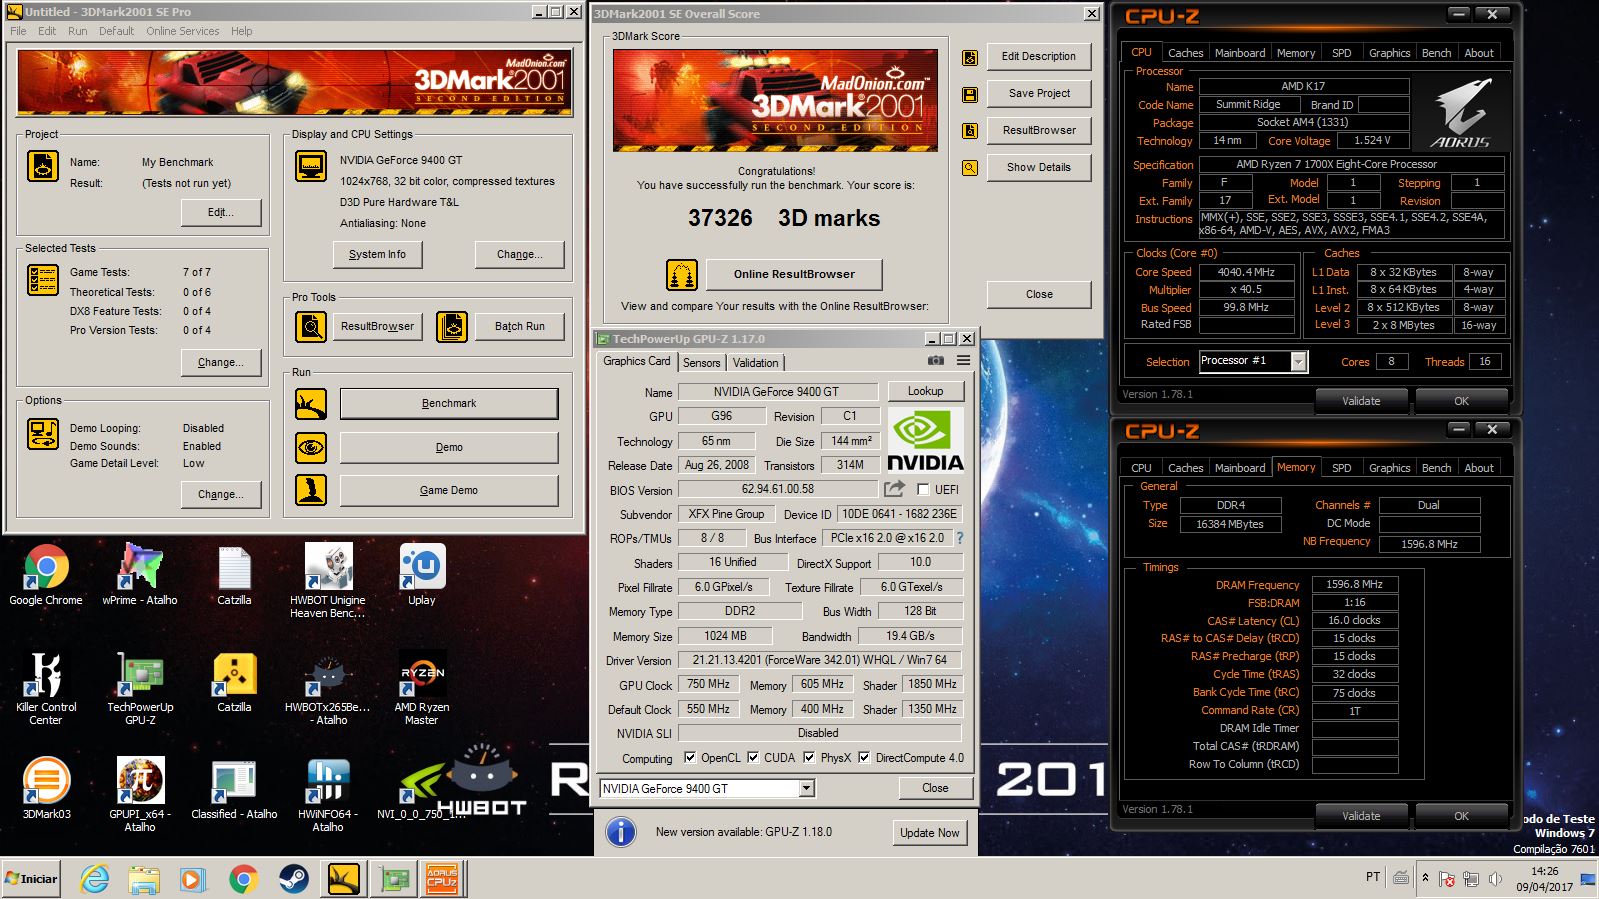Click Update Now for GPU-Z
Screen dimensions: 1599x899
point(929,833)
